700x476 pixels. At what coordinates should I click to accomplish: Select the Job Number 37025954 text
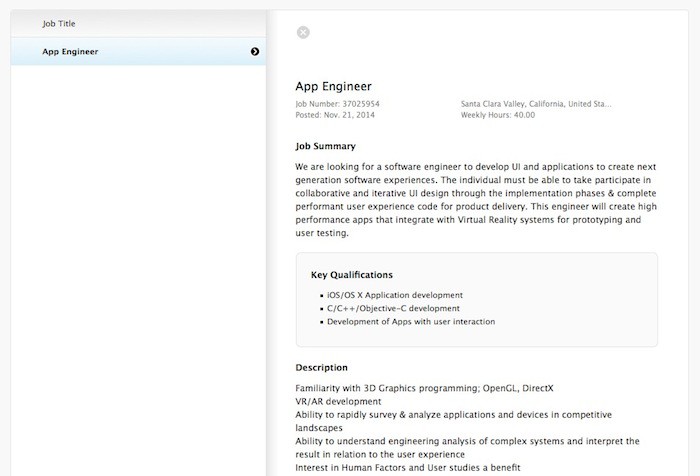(338, 103)
